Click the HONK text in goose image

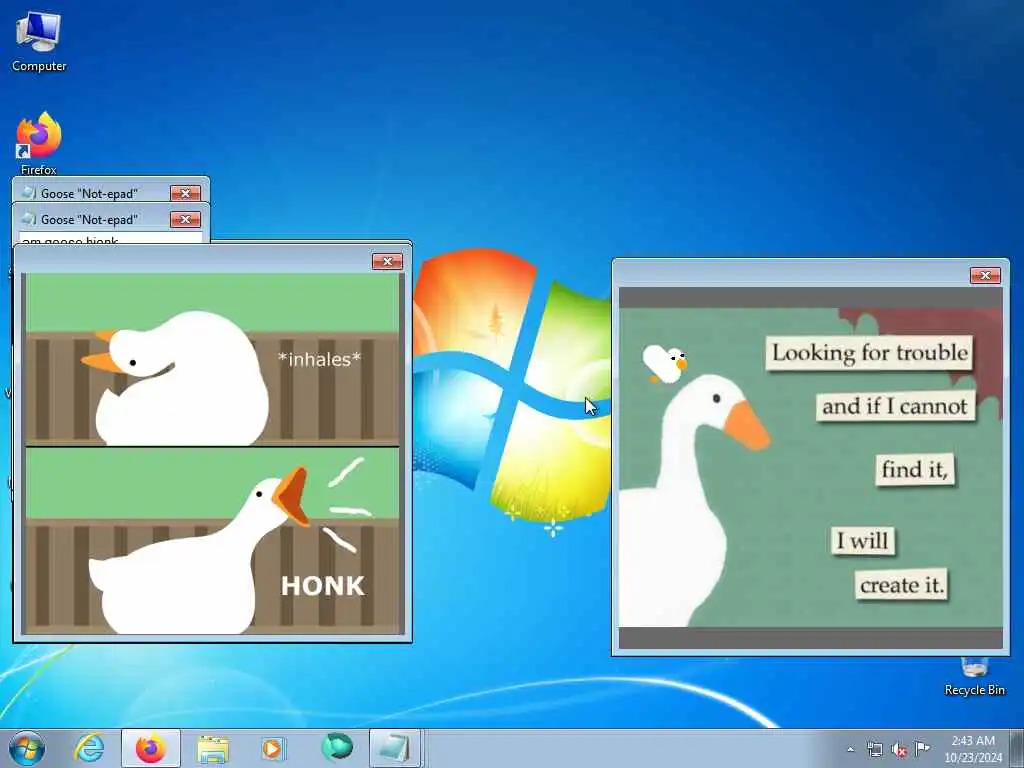(323, 585)
